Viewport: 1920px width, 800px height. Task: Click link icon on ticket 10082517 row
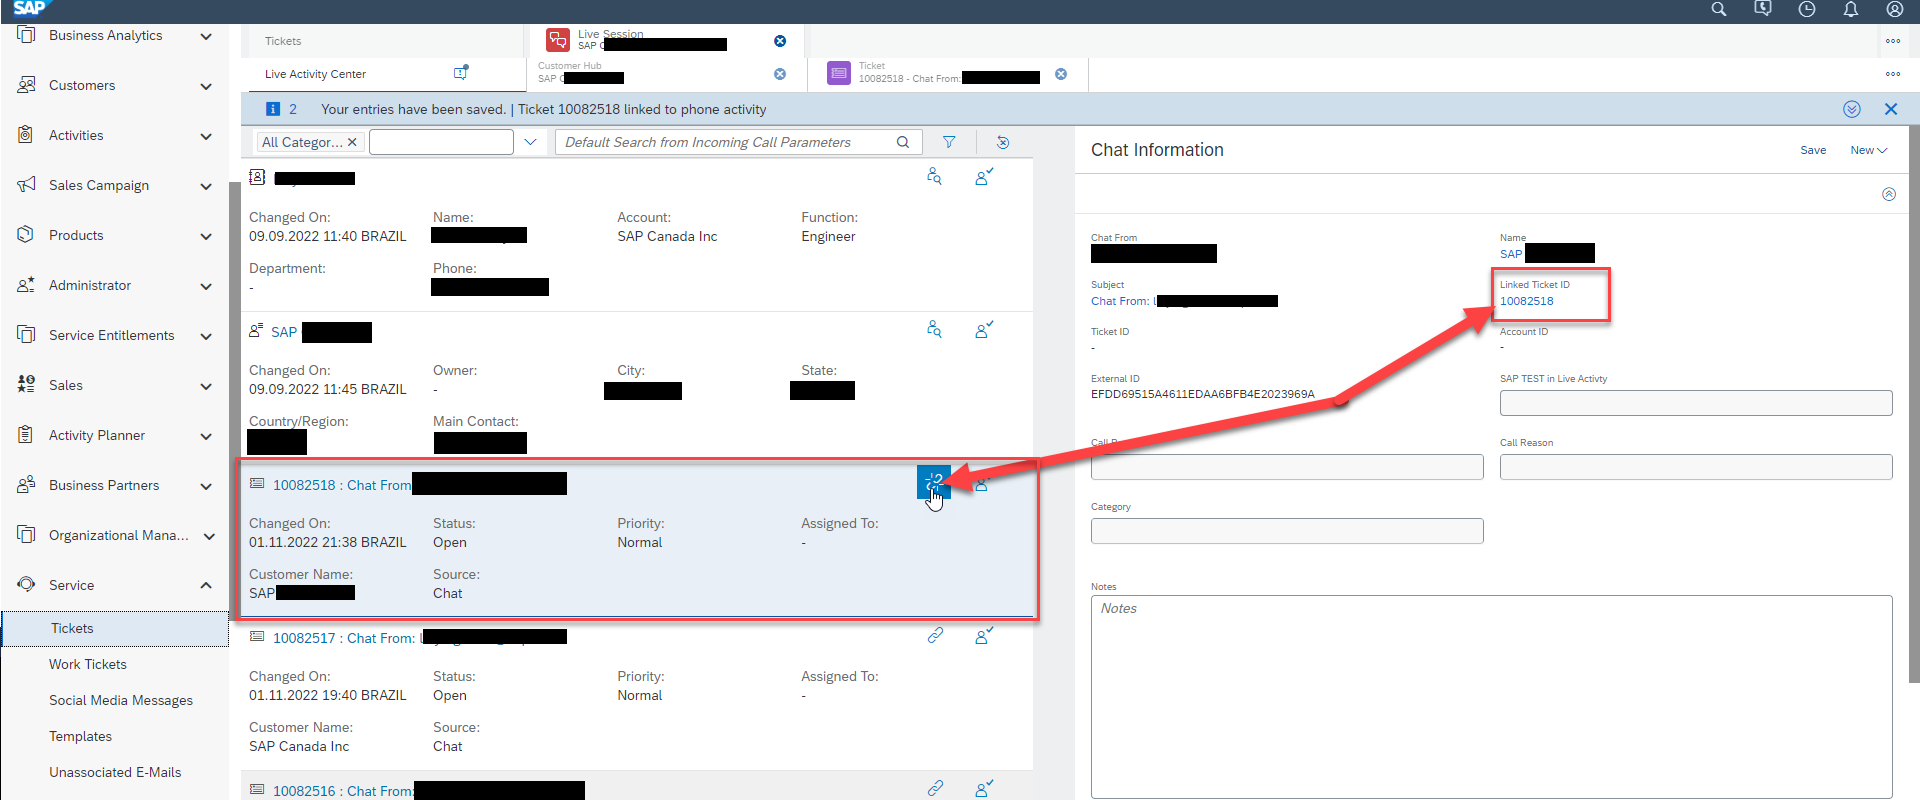tap(935, 635)
